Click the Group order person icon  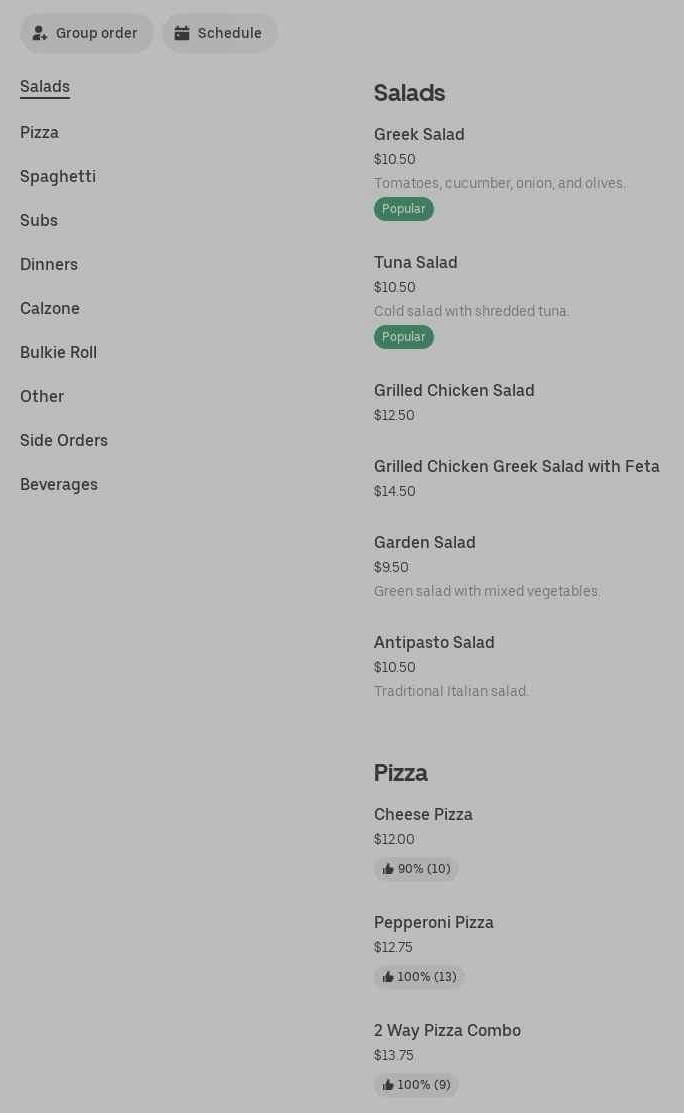(x=40, y=33)
